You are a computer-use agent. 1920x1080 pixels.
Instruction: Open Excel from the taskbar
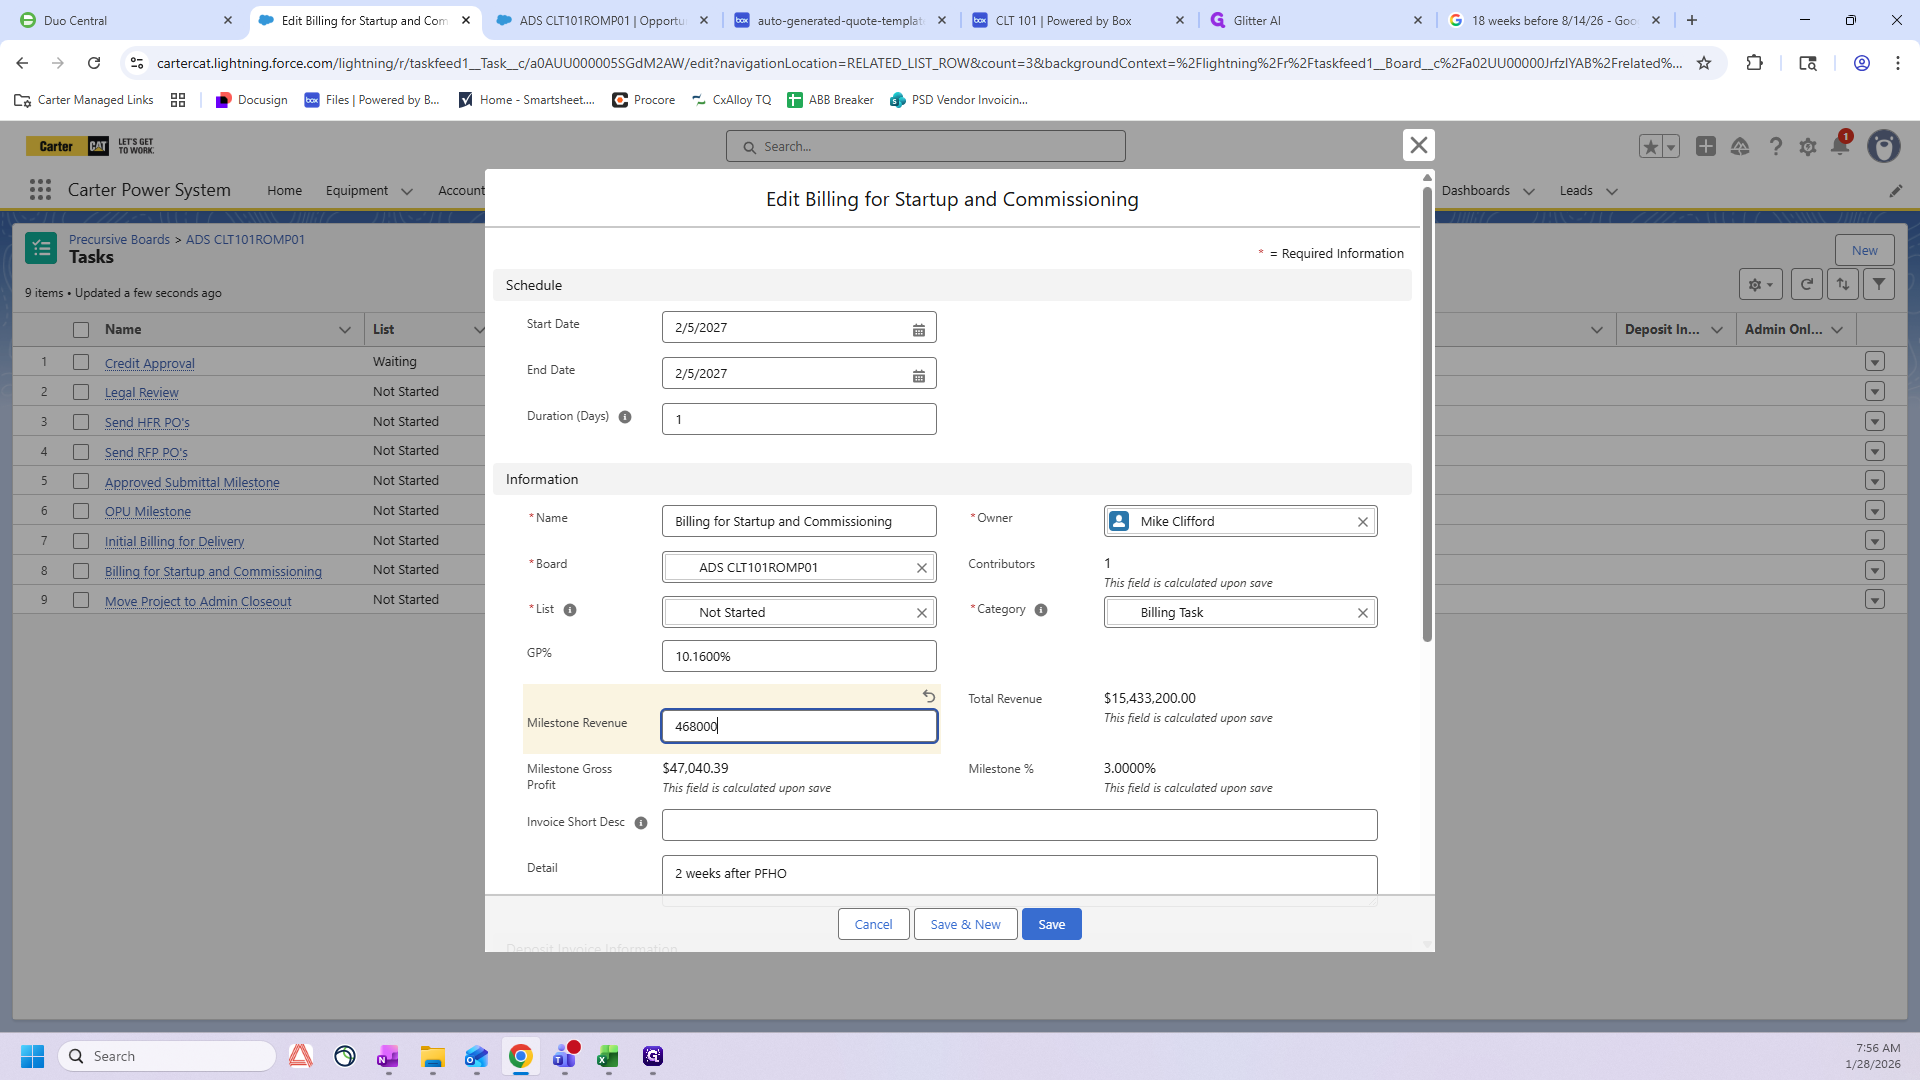[608, 1057]
